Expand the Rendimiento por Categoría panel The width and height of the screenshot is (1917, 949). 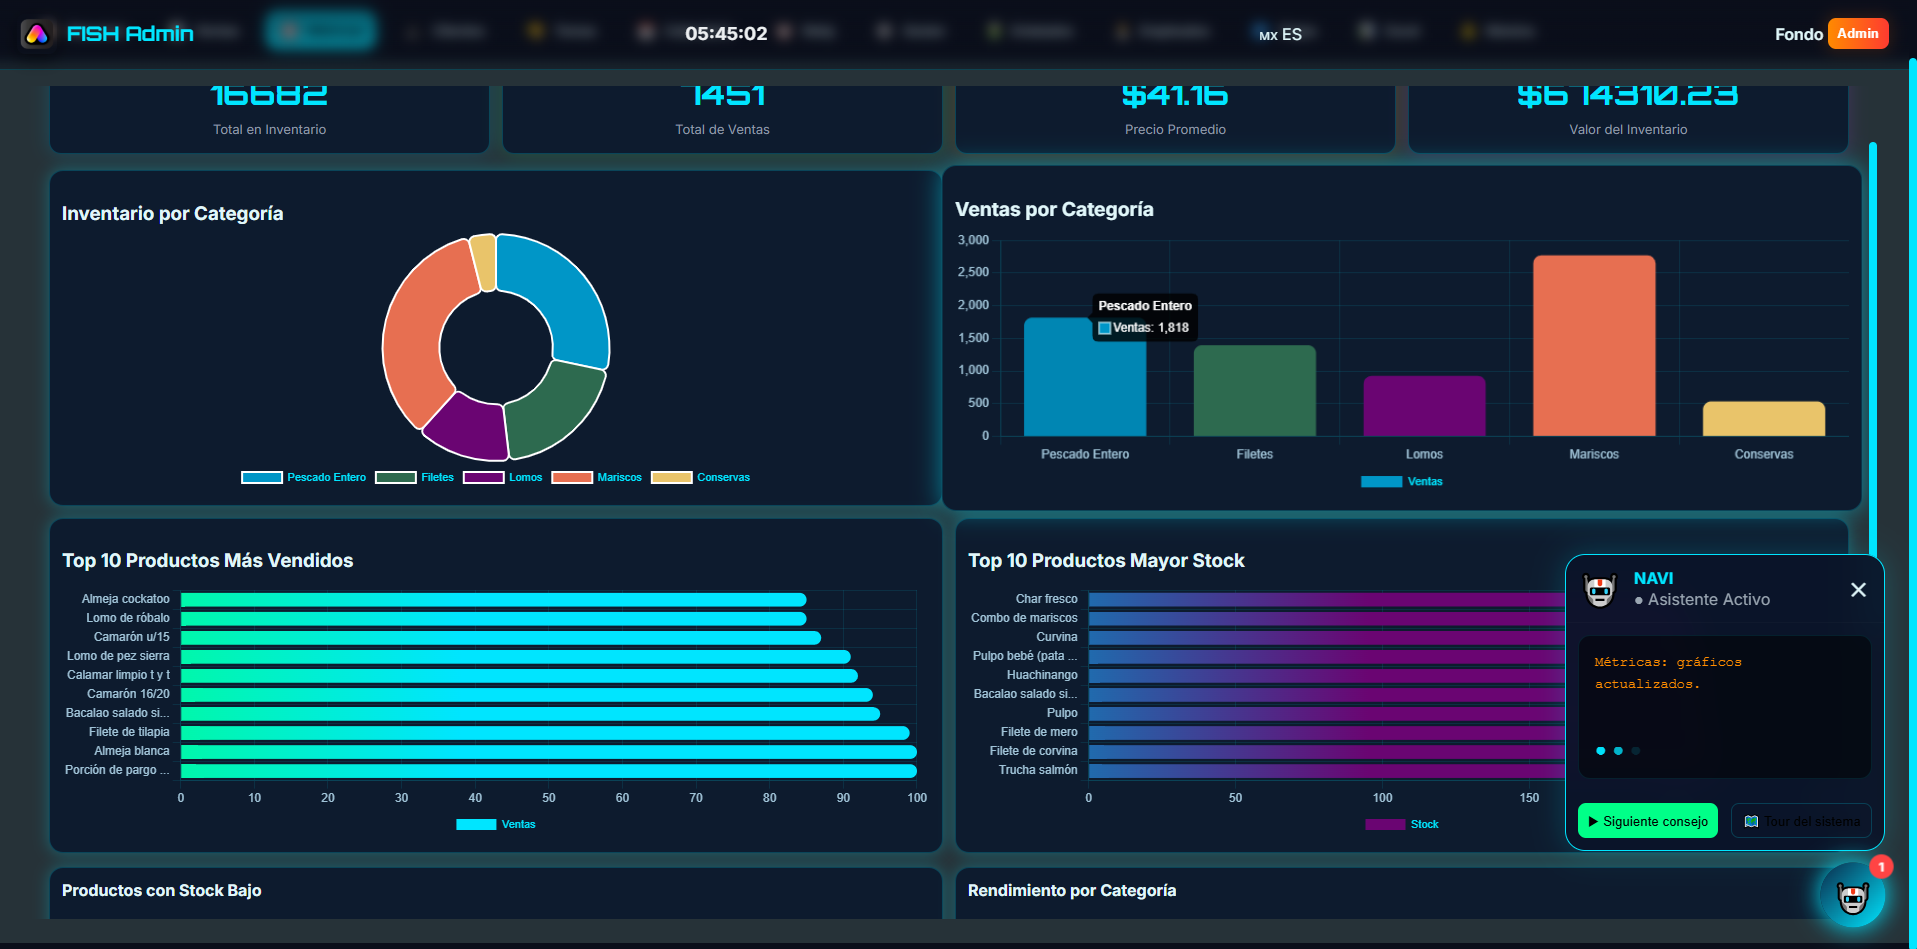pyautogui.click(x=1072, y=890)
